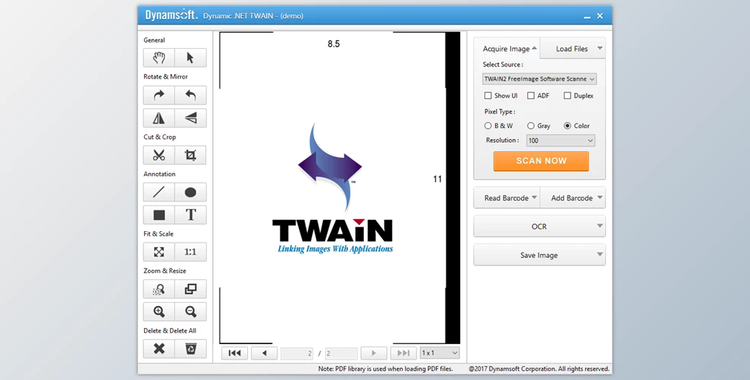Pick the filled Rectangle annotation tool
Screen dimensions: 750x380
(x=159, y=215)
